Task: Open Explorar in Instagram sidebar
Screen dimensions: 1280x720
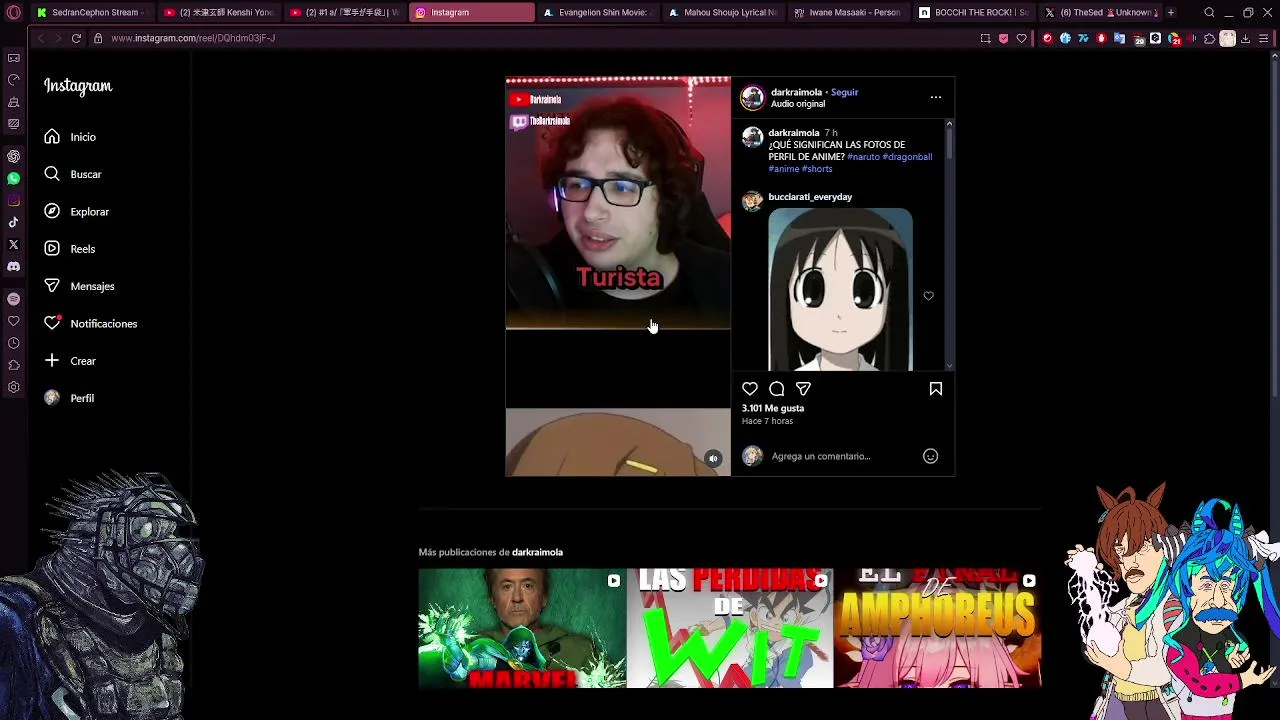Action: [x=76, y=212]
